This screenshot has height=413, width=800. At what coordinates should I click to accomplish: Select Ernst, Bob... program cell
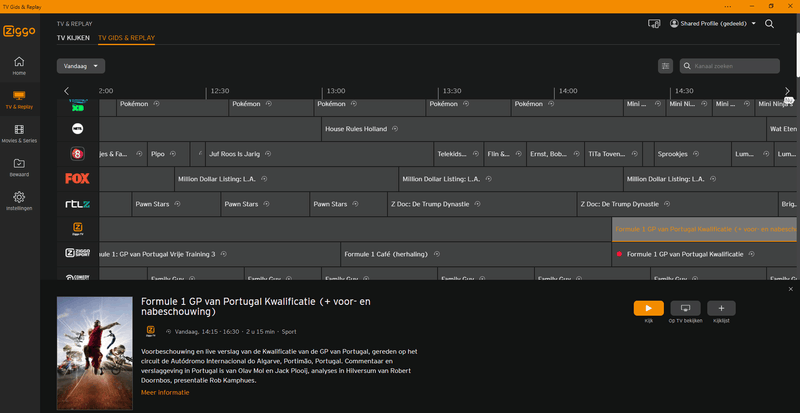tap(555, 154)
